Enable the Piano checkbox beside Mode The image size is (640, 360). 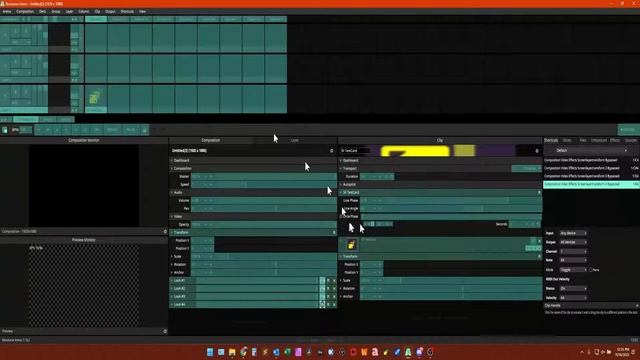tap(591, 270)
